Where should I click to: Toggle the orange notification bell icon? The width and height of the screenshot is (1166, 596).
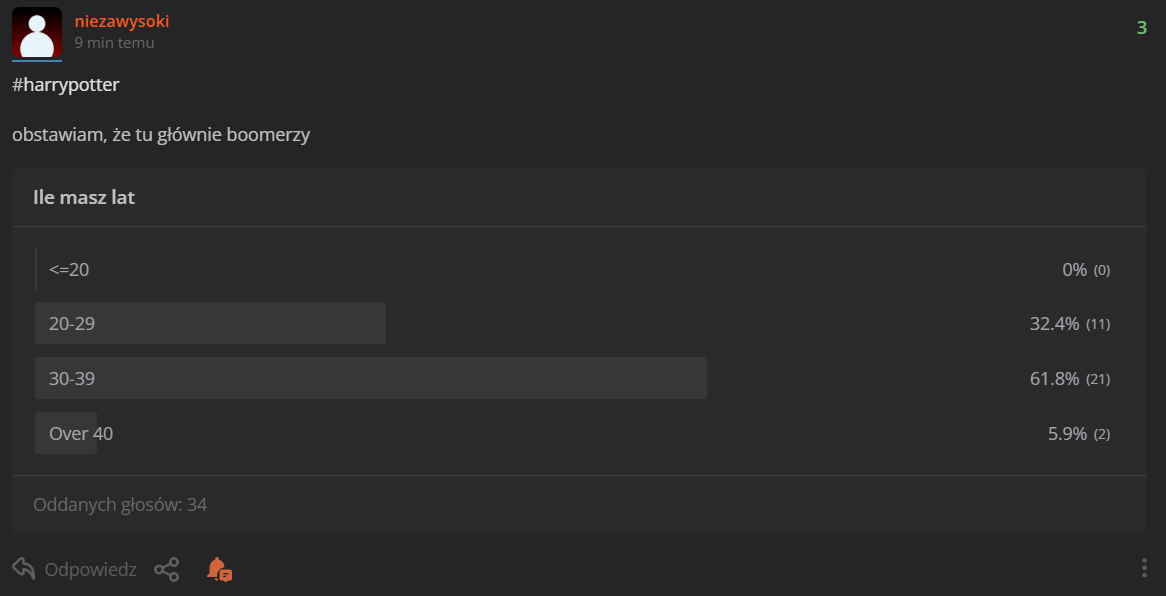tap(219, 570)
